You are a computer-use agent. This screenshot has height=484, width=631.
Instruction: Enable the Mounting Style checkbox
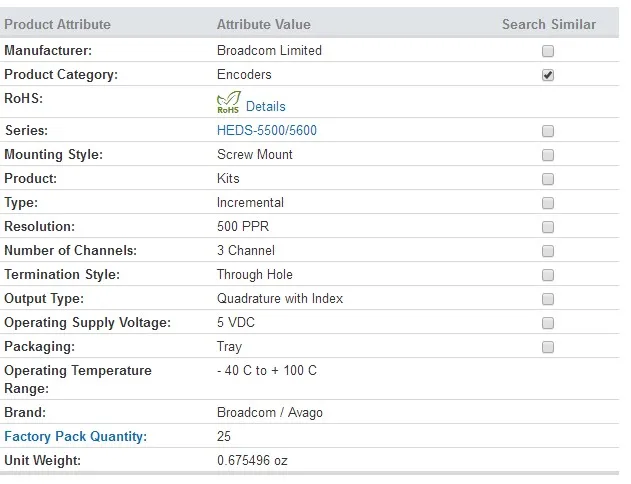[x=548, y=155]
